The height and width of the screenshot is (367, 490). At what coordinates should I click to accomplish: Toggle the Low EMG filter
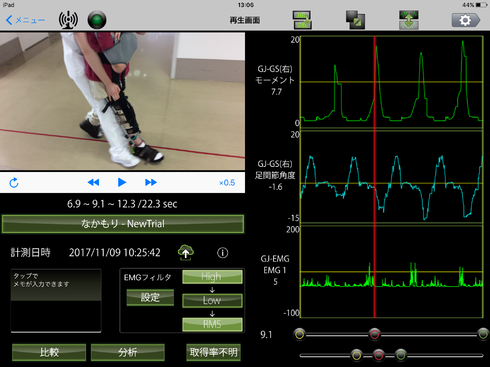212,300
